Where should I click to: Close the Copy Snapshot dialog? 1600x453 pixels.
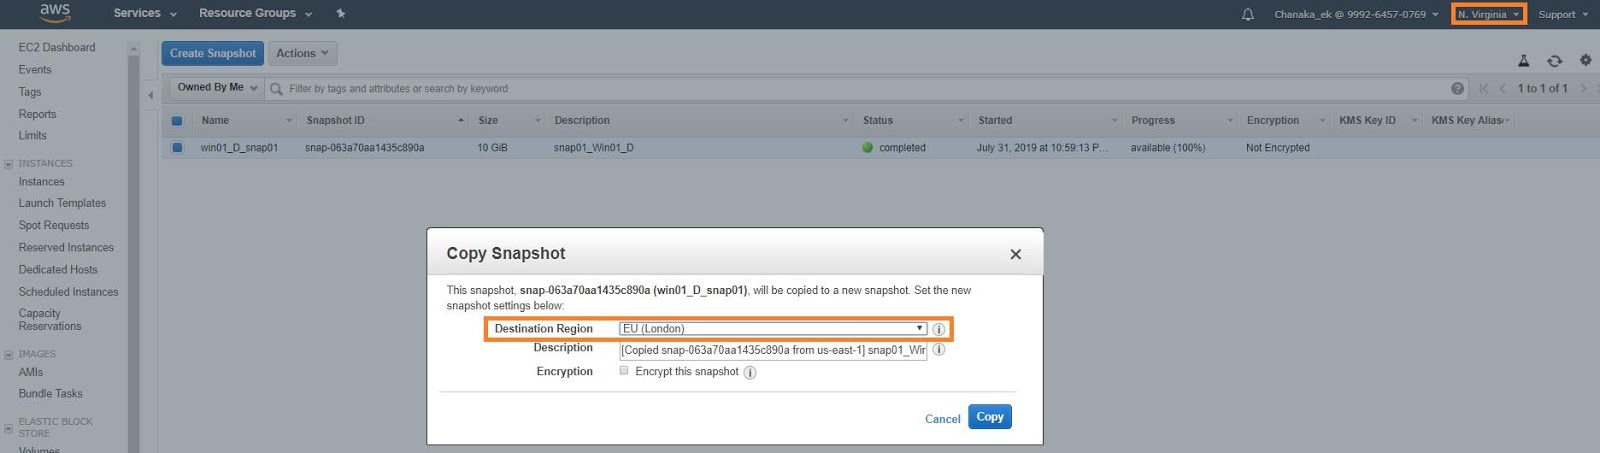[1015, 254]
